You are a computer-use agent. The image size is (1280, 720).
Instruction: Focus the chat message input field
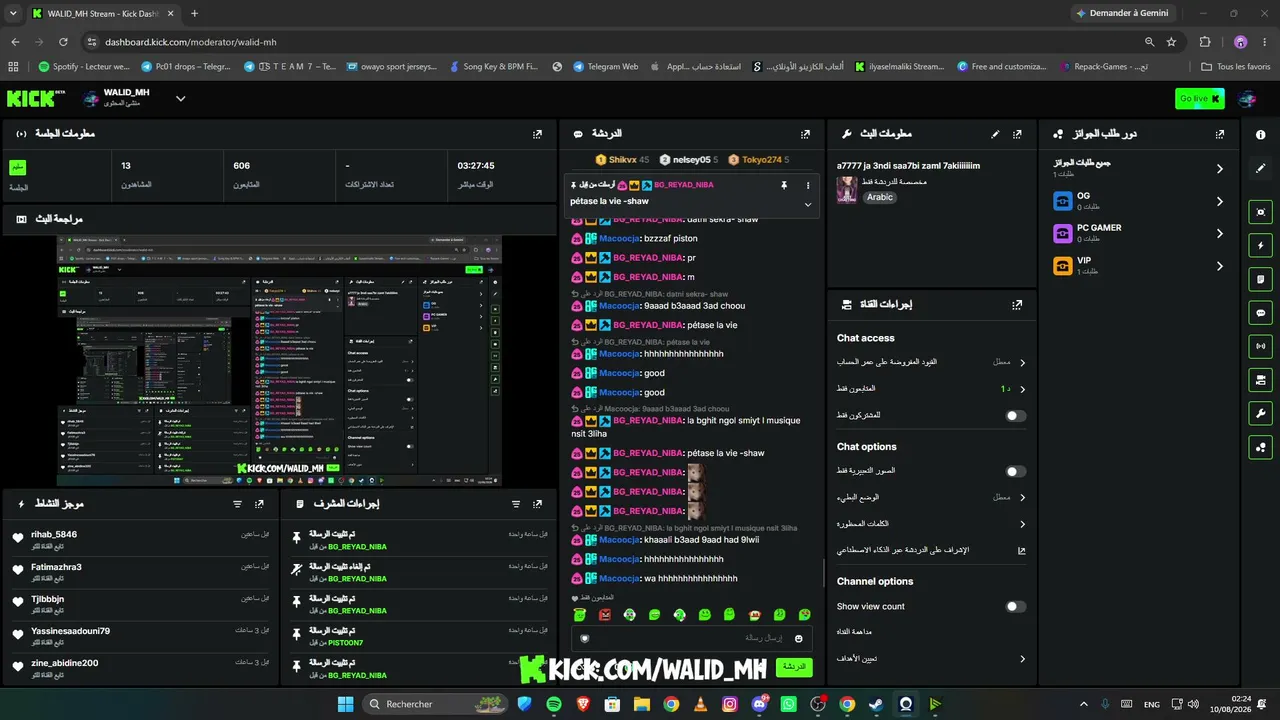coord(691,638)
